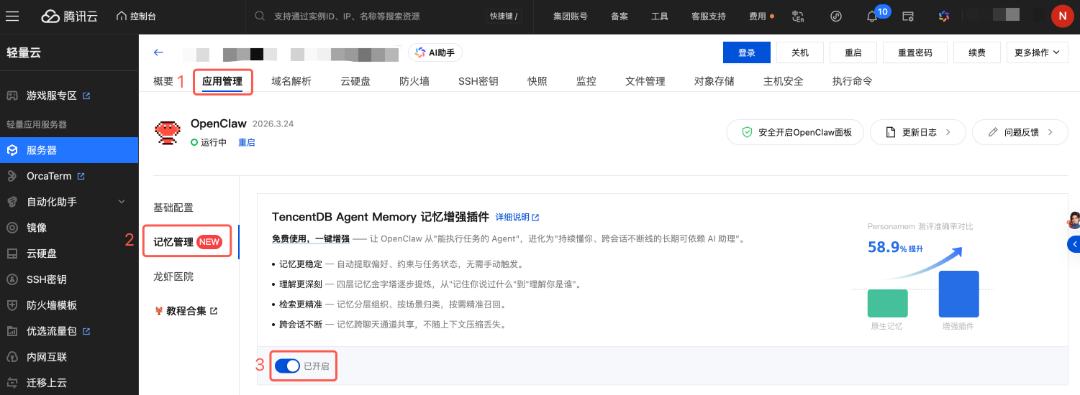Click the 登录 button

tap(747, 52)
